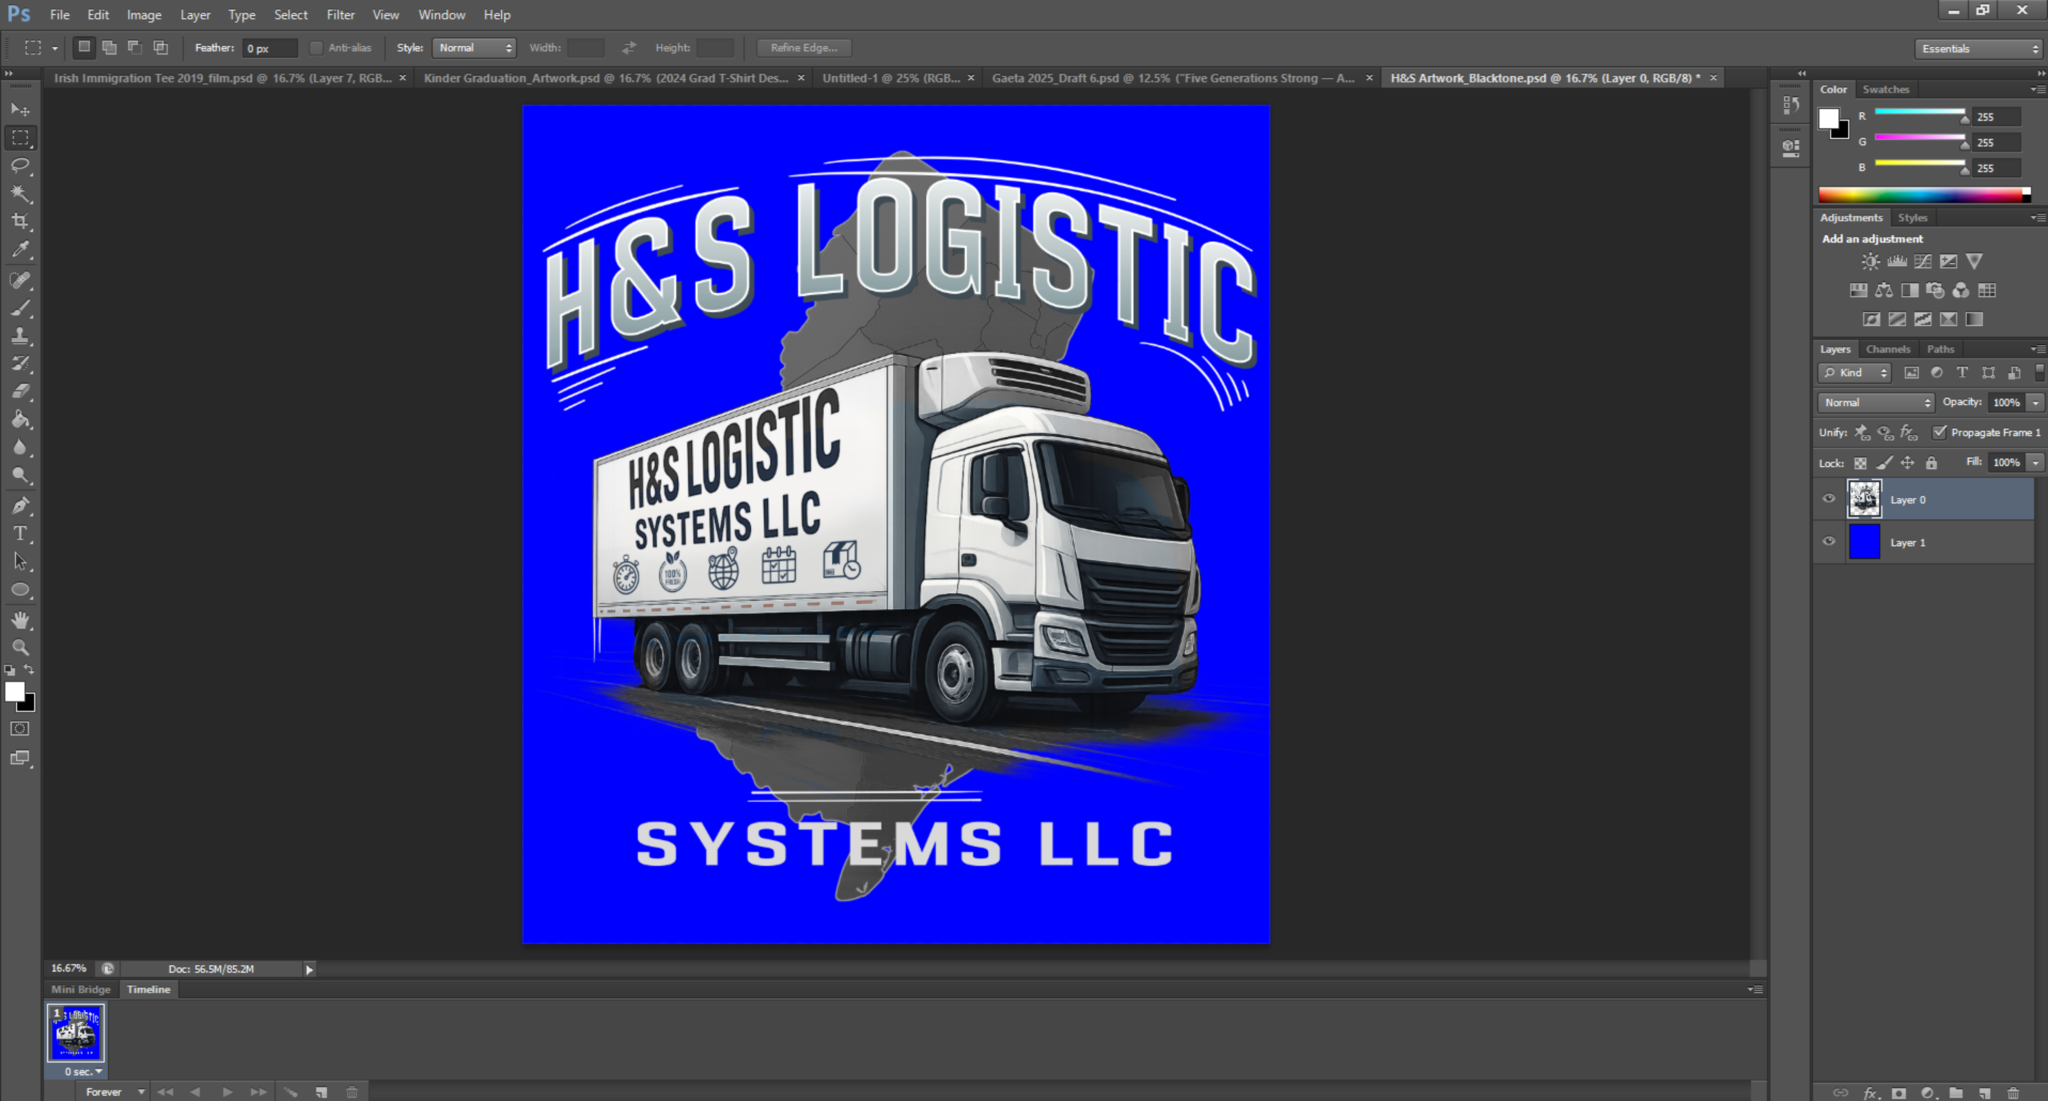Create a new layer from Layers panel
2048x1101 pixels.
coord(1984,1093)
